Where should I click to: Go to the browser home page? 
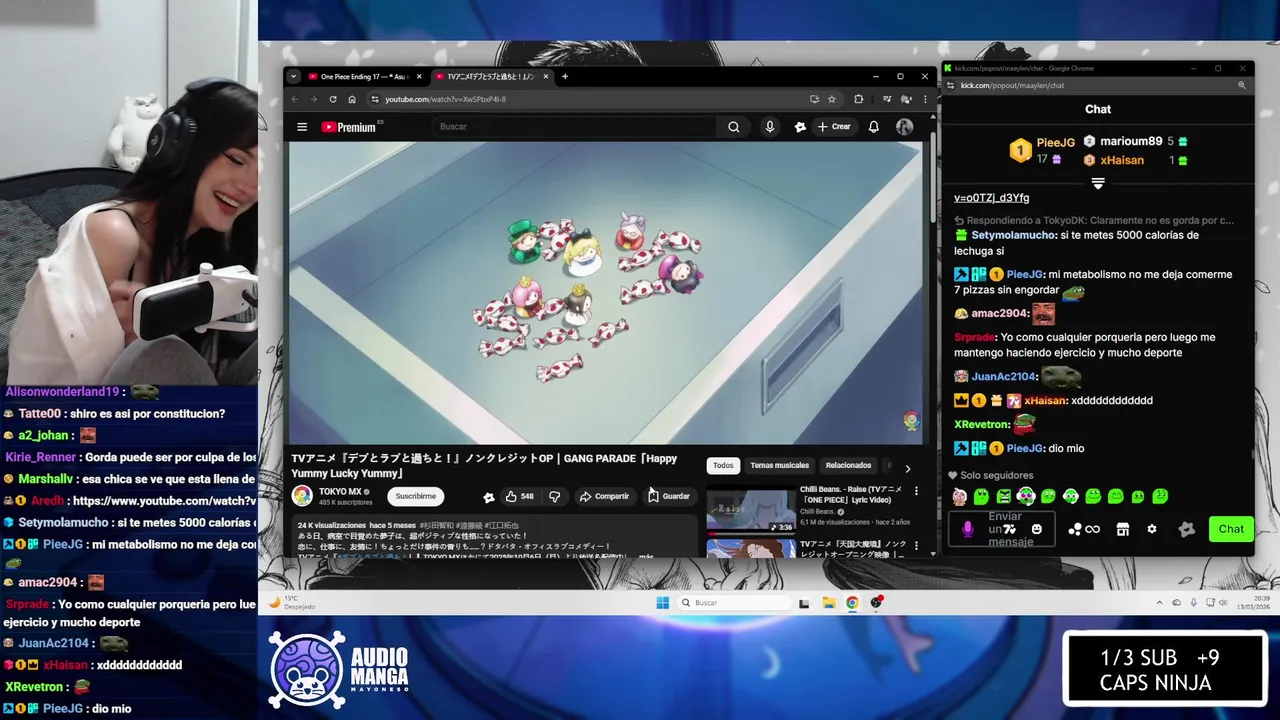352,99
